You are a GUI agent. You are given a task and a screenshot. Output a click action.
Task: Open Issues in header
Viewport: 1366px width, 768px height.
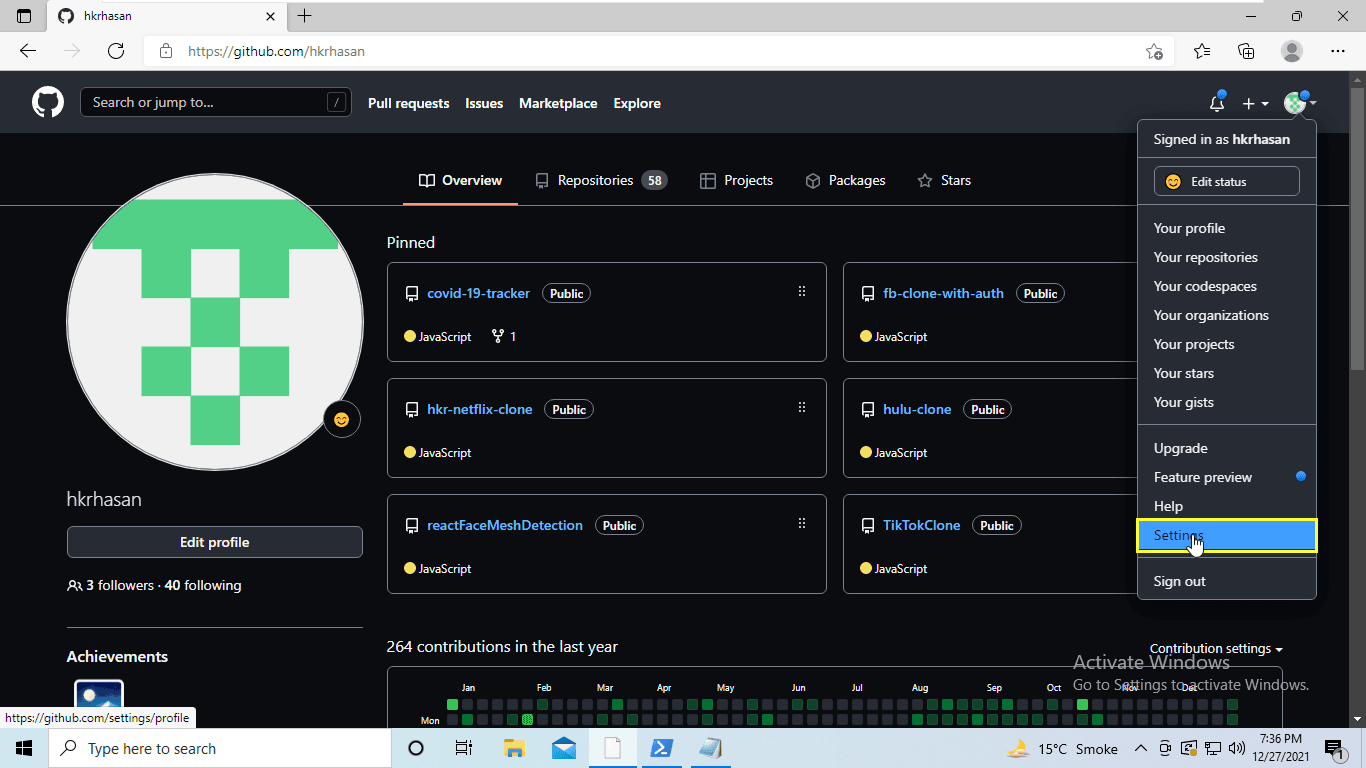point(484,103)
